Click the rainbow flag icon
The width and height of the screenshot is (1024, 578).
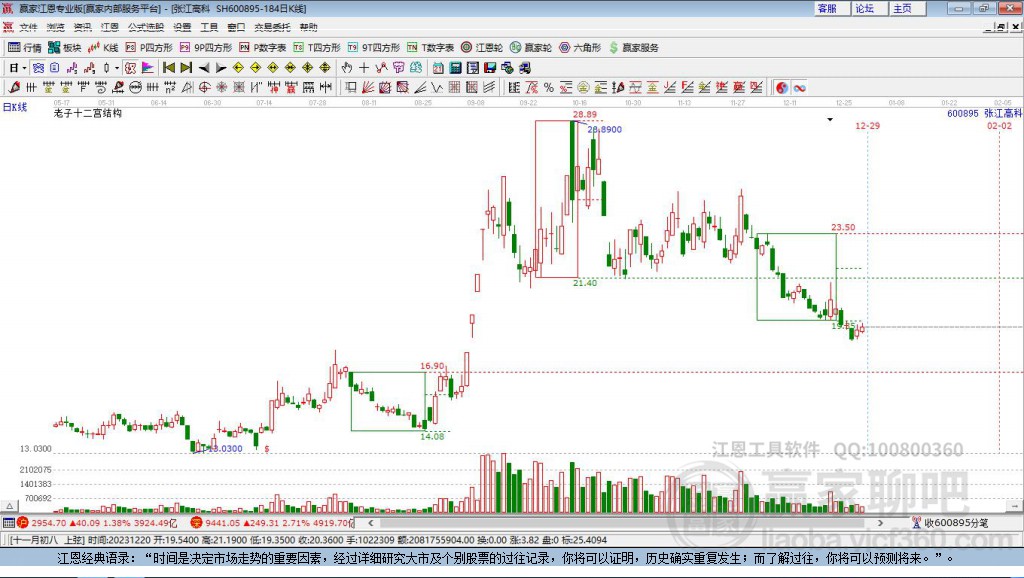click(x=148, y=68)
